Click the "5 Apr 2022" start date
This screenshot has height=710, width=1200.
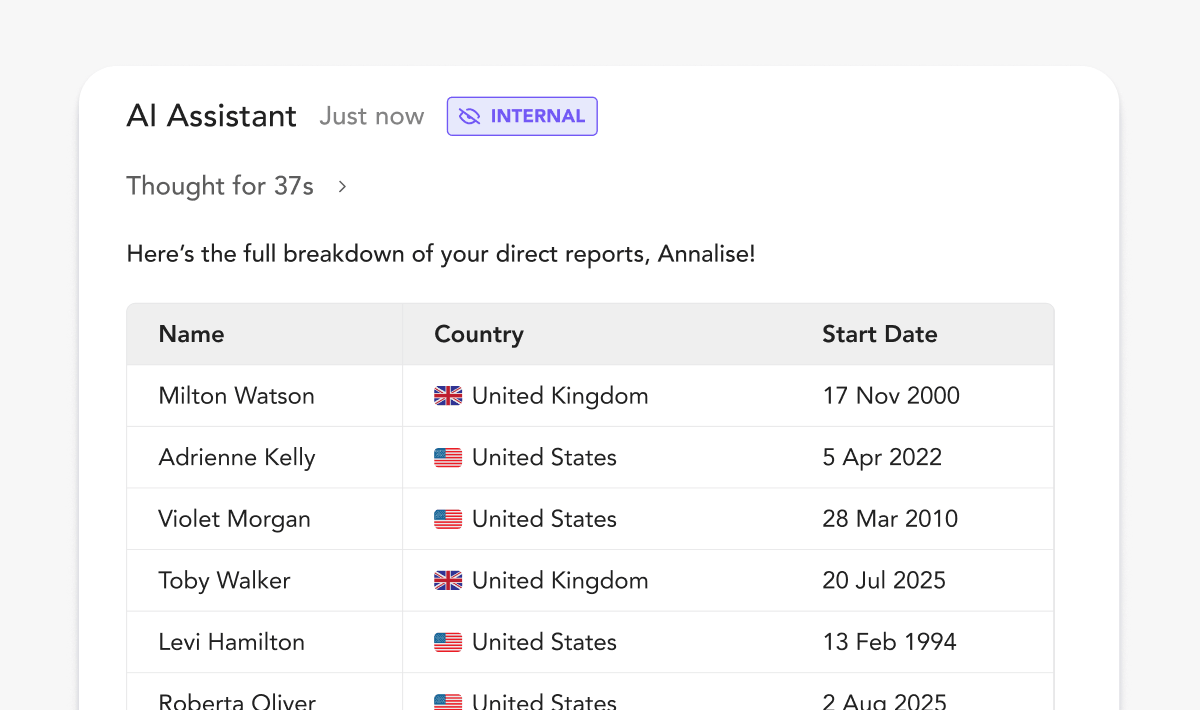[x=882, y=458]
